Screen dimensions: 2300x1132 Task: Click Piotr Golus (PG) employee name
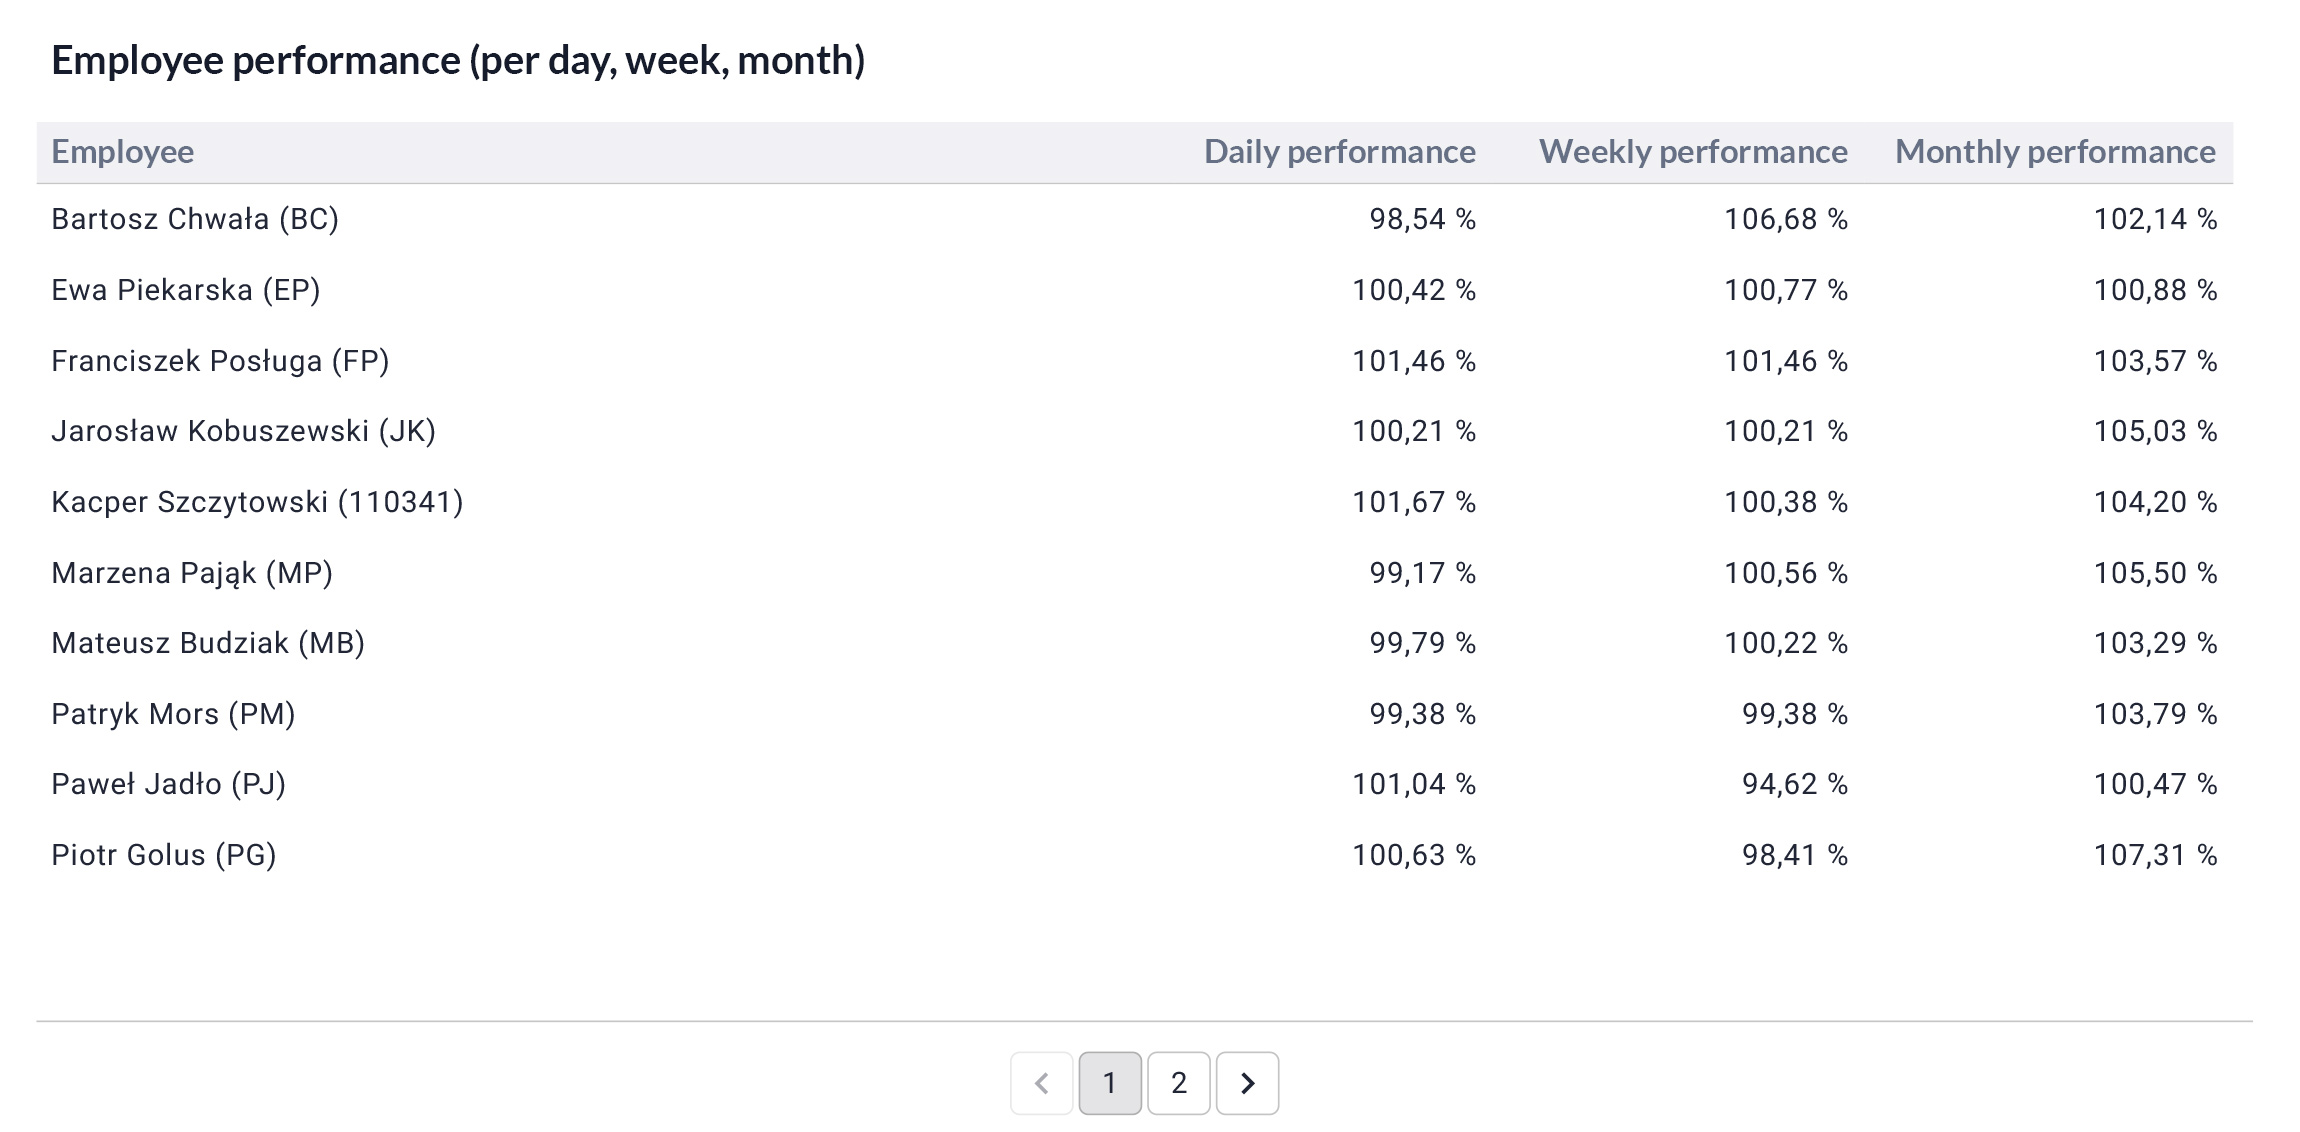164,855
